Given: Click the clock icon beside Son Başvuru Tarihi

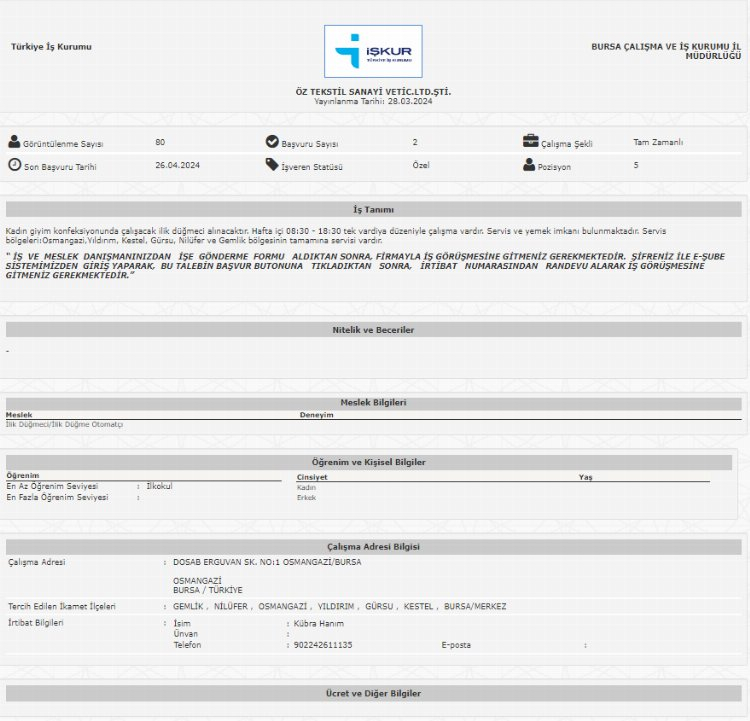Looking at the screenshot, I should coord(14,165).
